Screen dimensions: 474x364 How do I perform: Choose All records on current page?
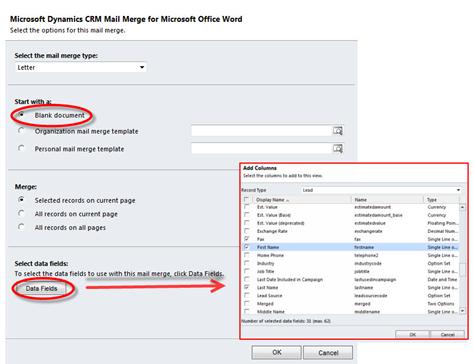click(21, 213)
